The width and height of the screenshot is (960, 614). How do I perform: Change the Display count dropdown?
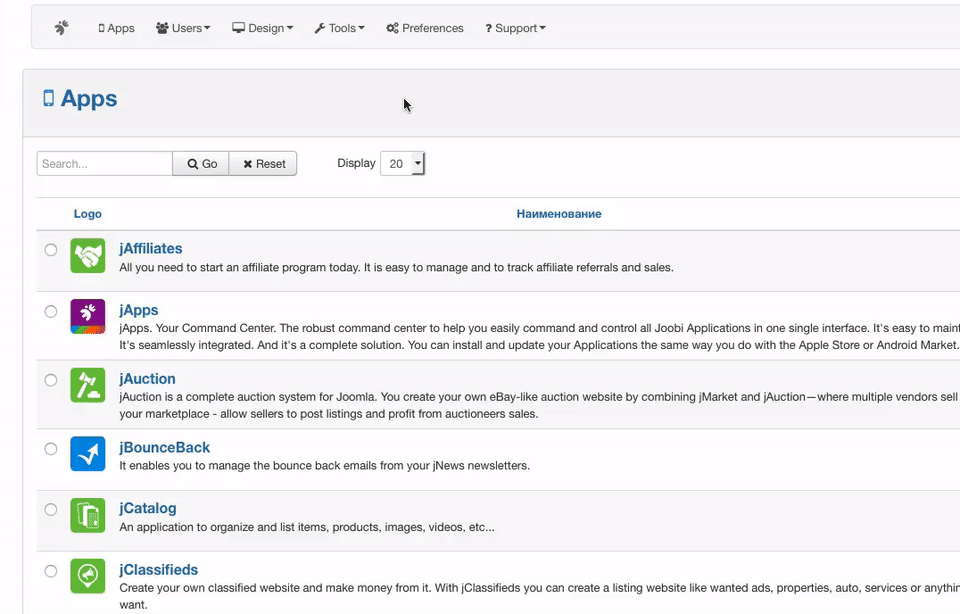tap(402, 163)
